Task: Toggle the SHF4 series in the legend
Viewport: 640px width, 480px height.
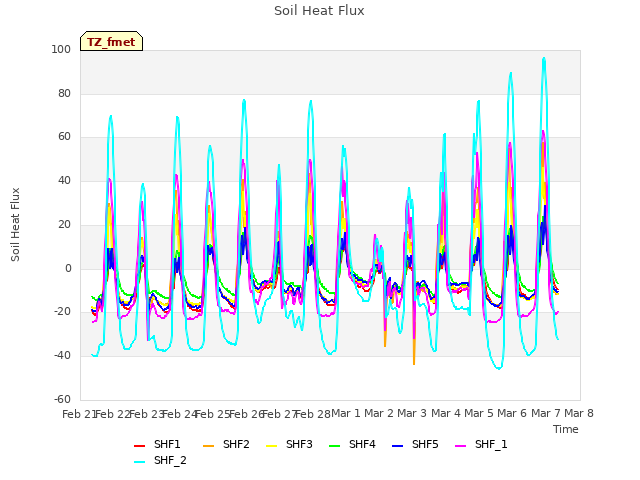Action: point(352,444)
